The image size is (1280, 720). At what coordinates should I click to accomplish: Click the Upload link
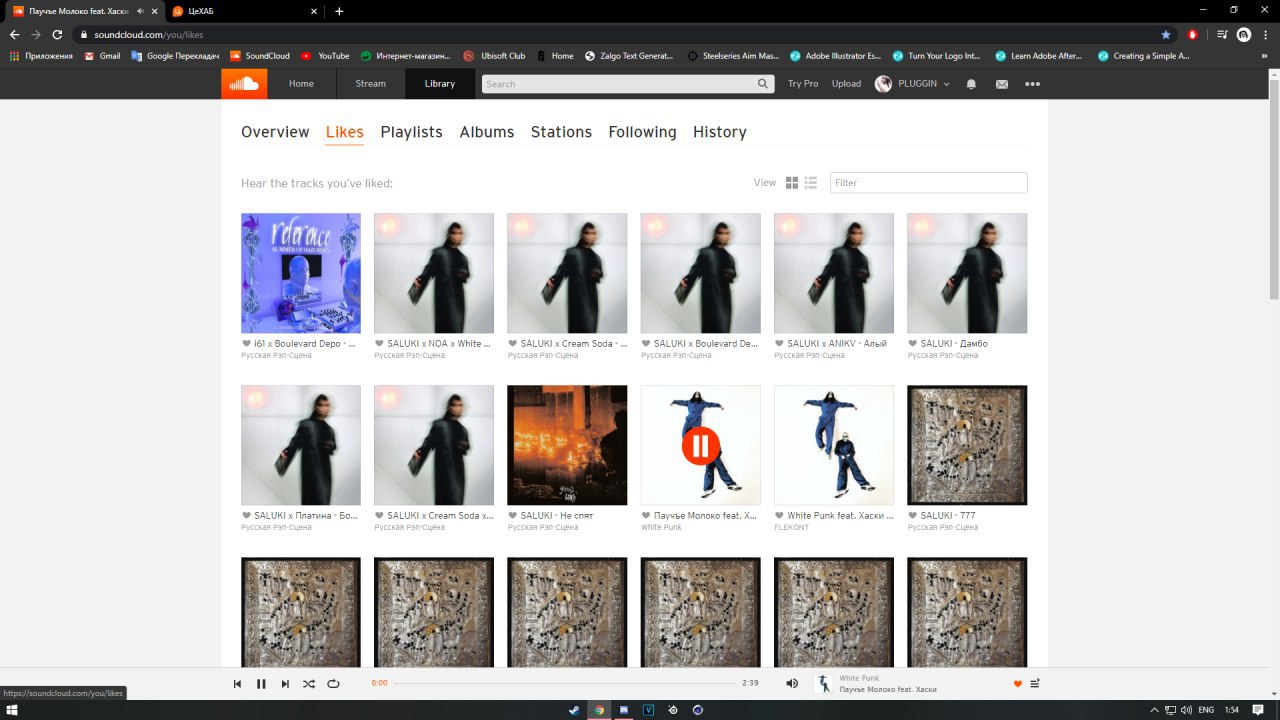point(846,84)
